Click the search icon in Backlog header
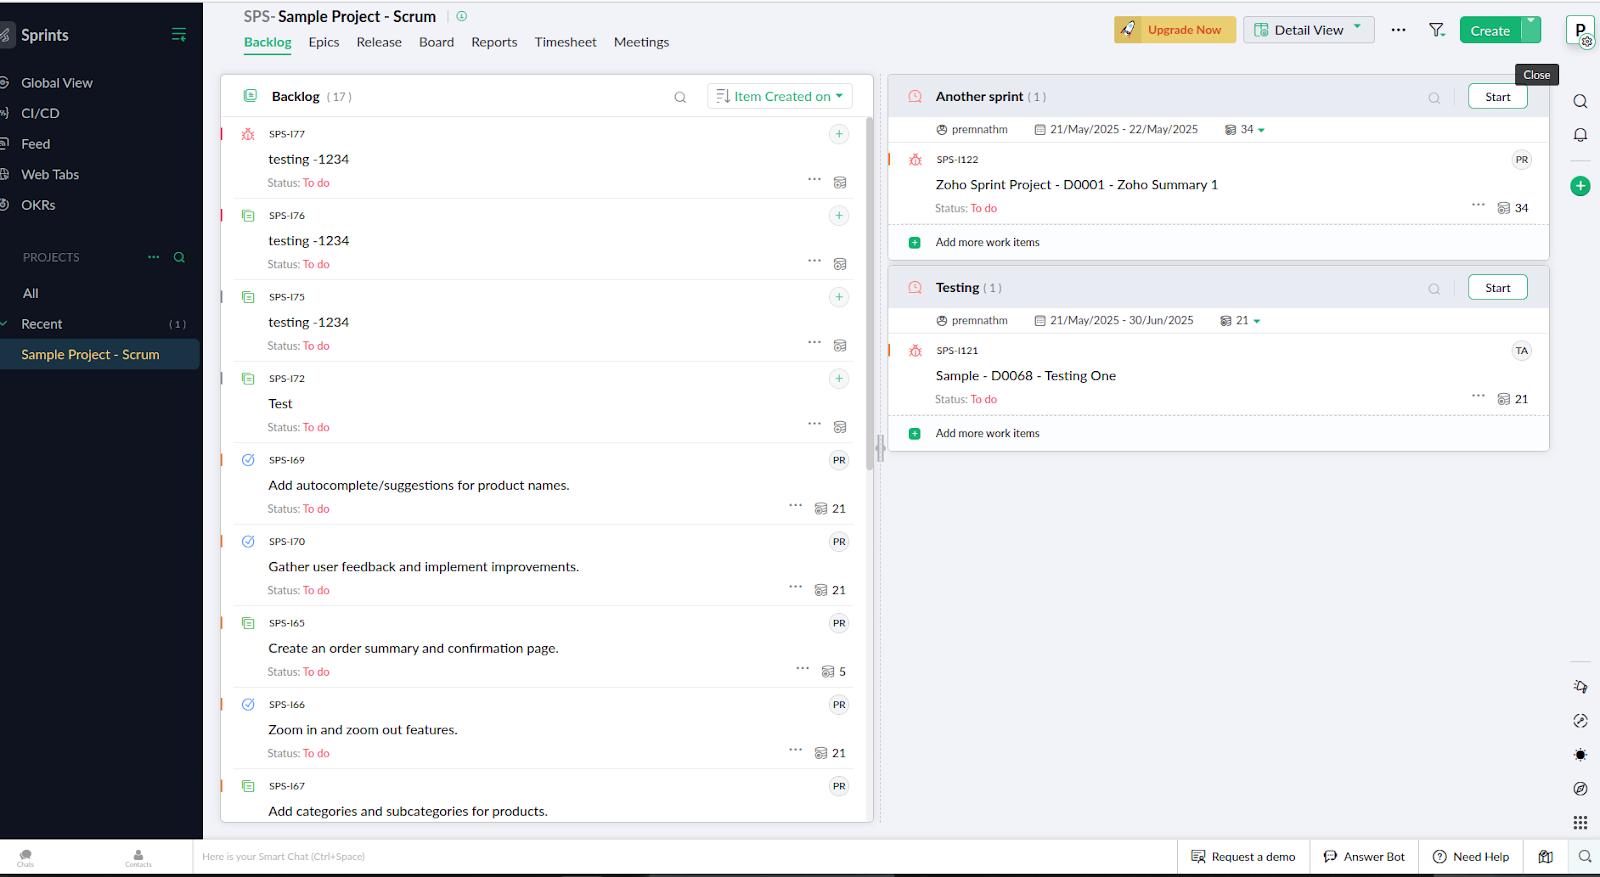The width and height of the screenshot is (1600, 877). (680, 97)
